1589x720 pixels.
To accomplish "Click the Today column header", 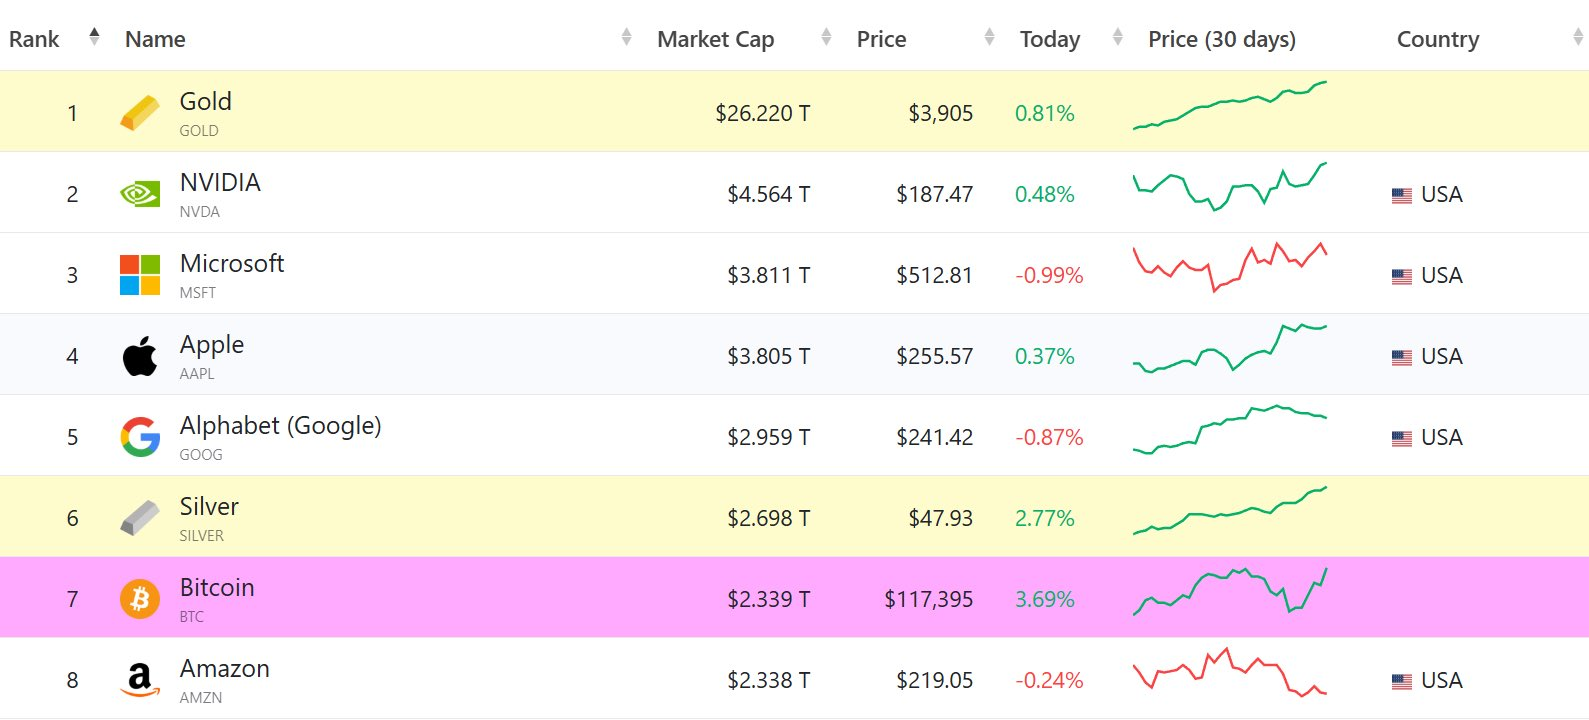I will 1049,39.
